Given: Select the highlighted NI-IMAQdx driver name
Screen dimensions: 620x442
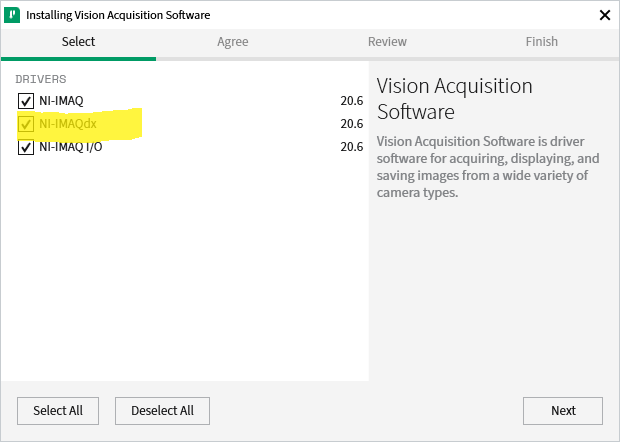Looking at the screenshot, I should (x=68, y=124).
